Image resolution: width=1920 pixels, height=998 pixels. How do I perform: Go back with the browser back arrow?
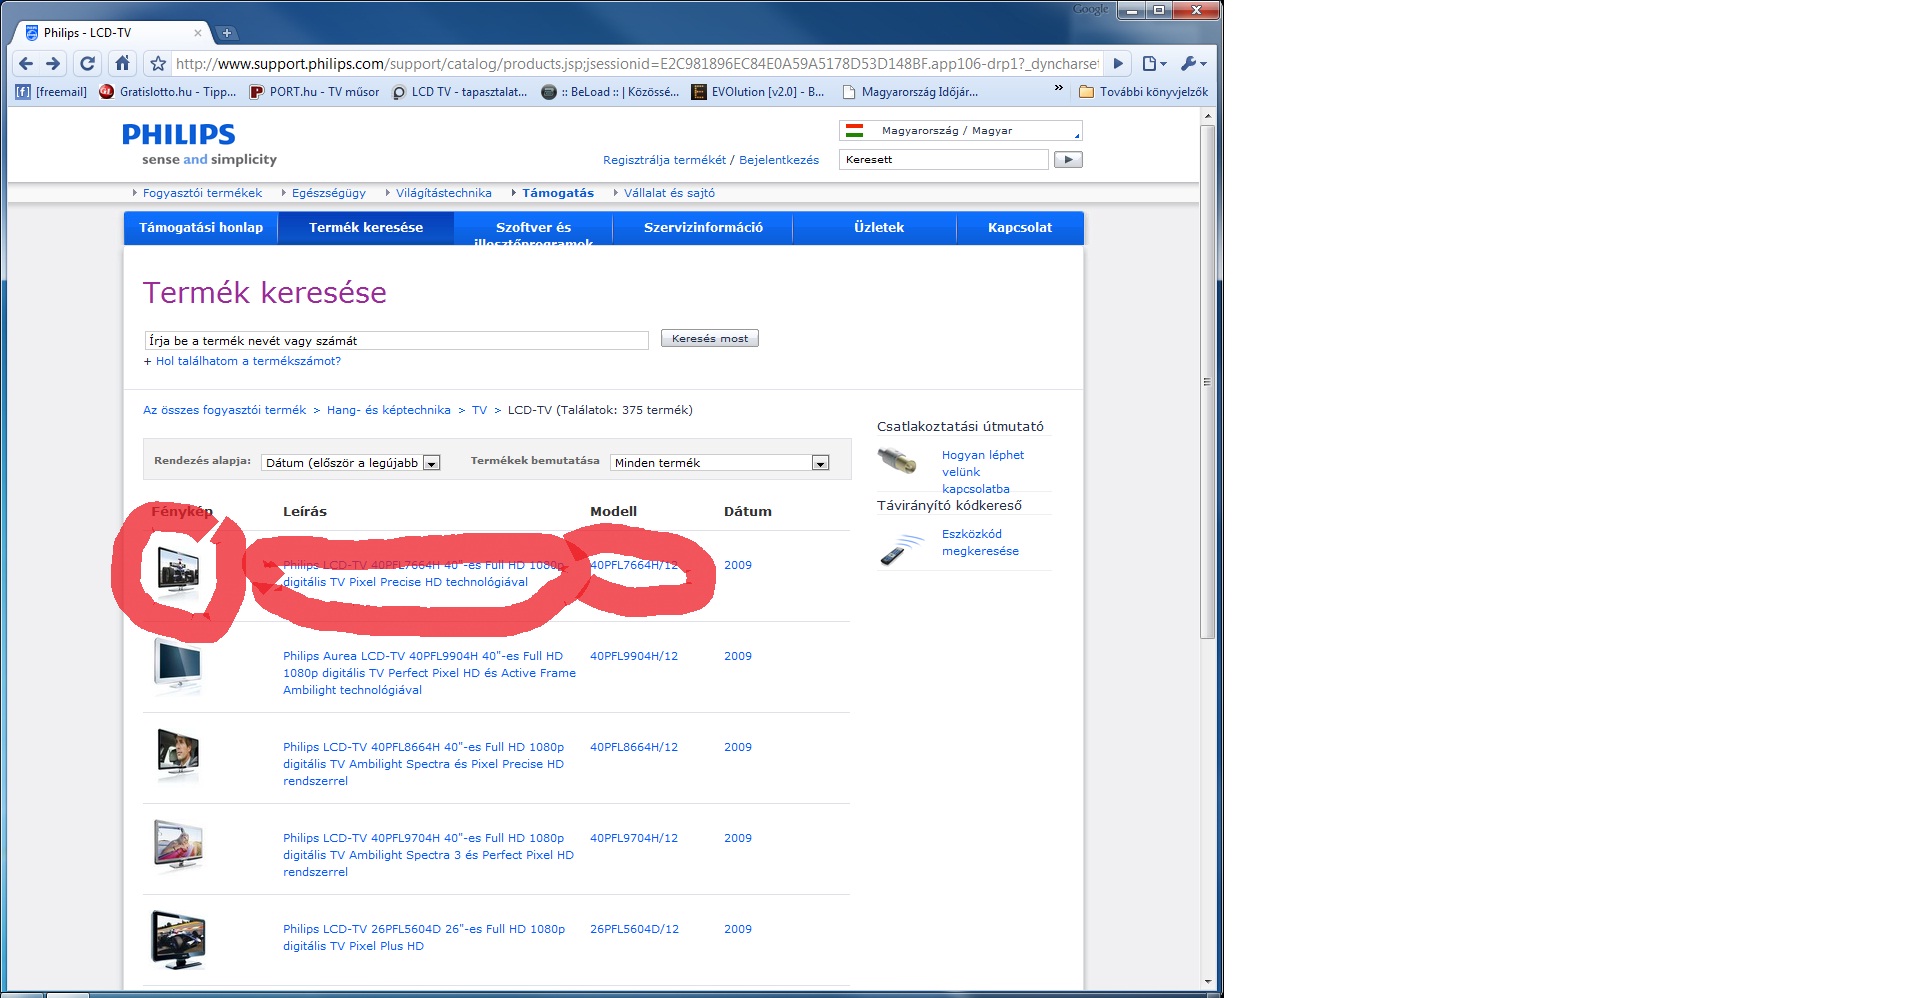26,64
